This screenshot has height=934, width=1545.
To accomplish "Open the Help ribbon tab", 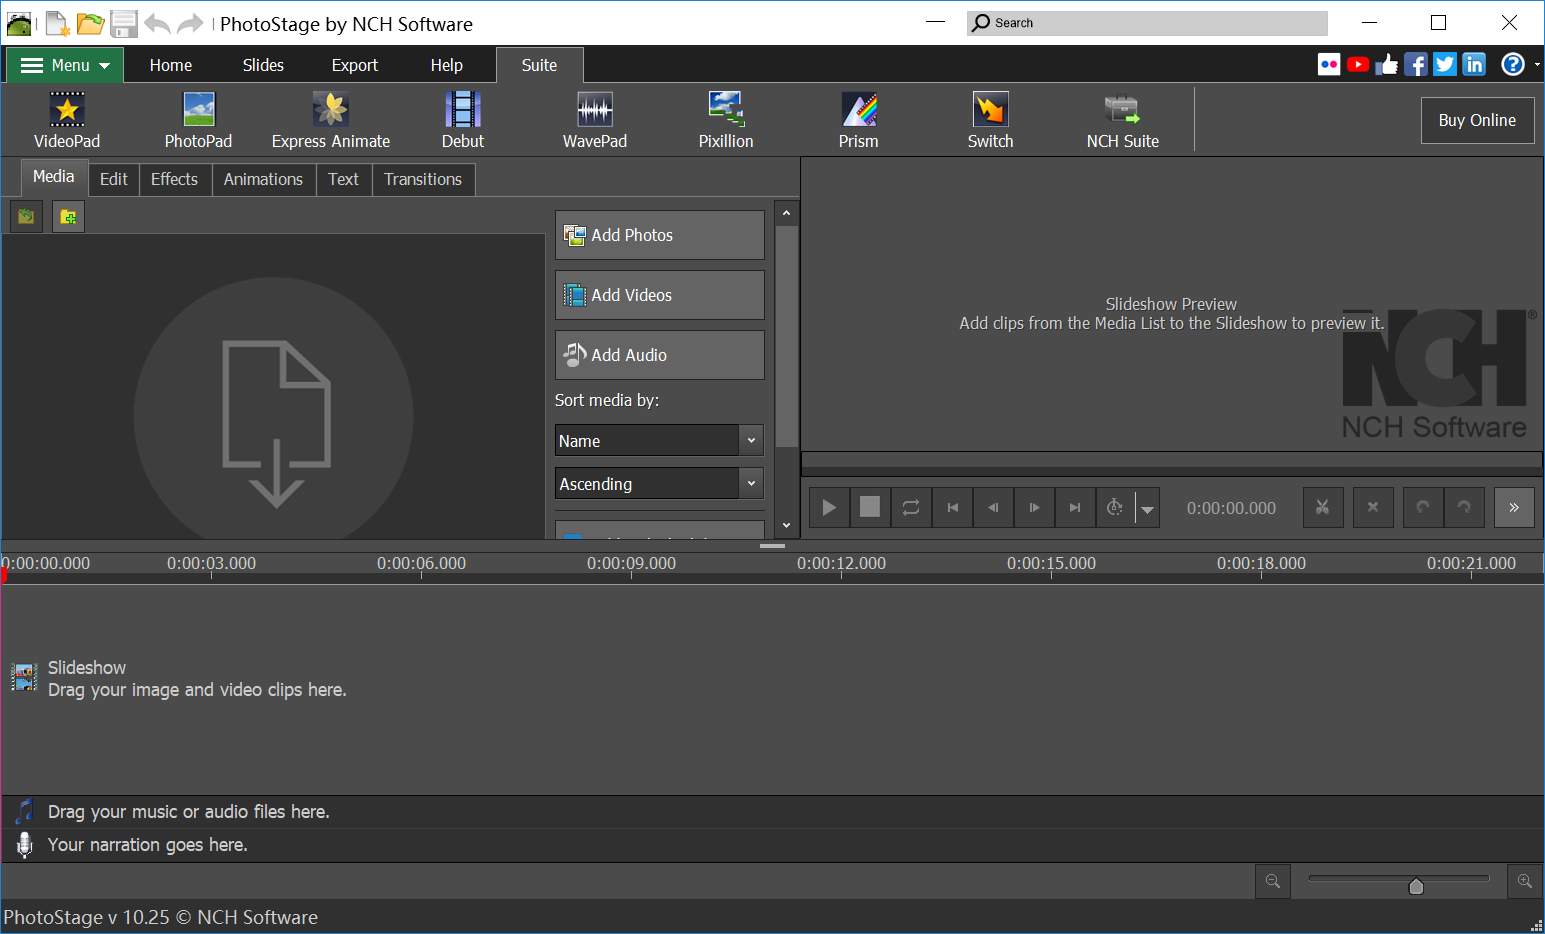I will click(x=447, y=65).
